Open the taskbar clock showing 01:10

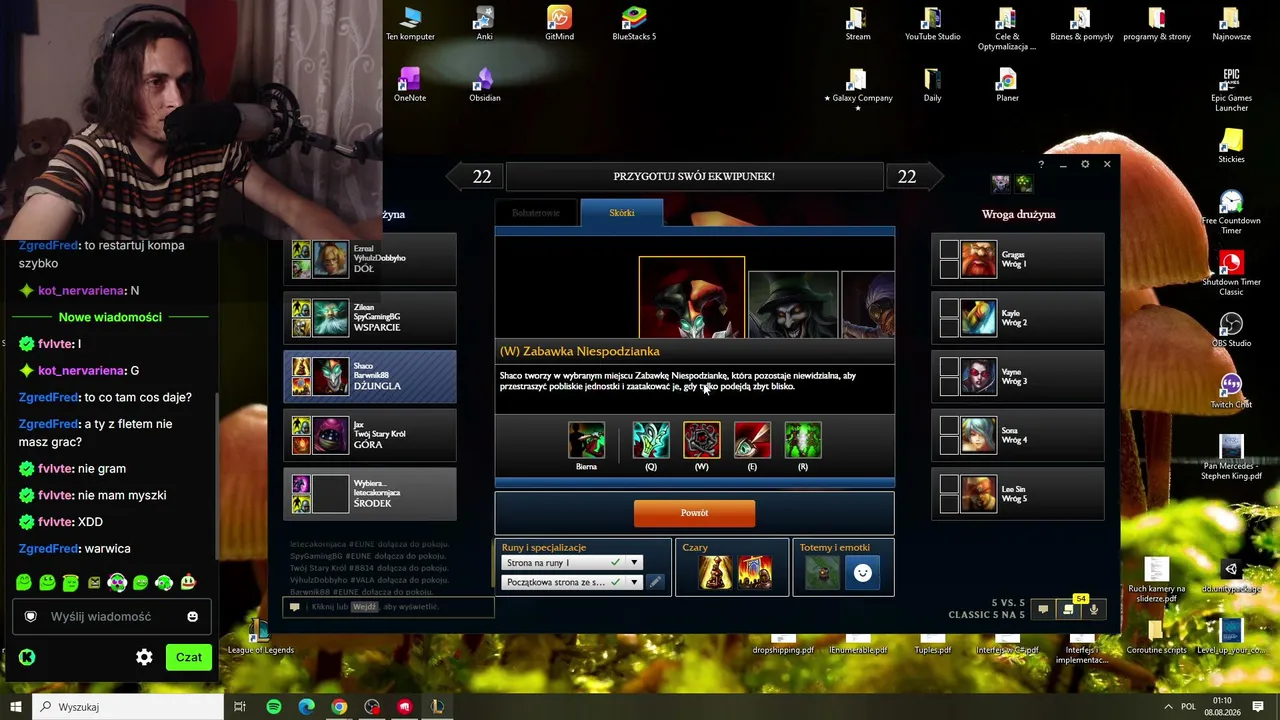1222,707
